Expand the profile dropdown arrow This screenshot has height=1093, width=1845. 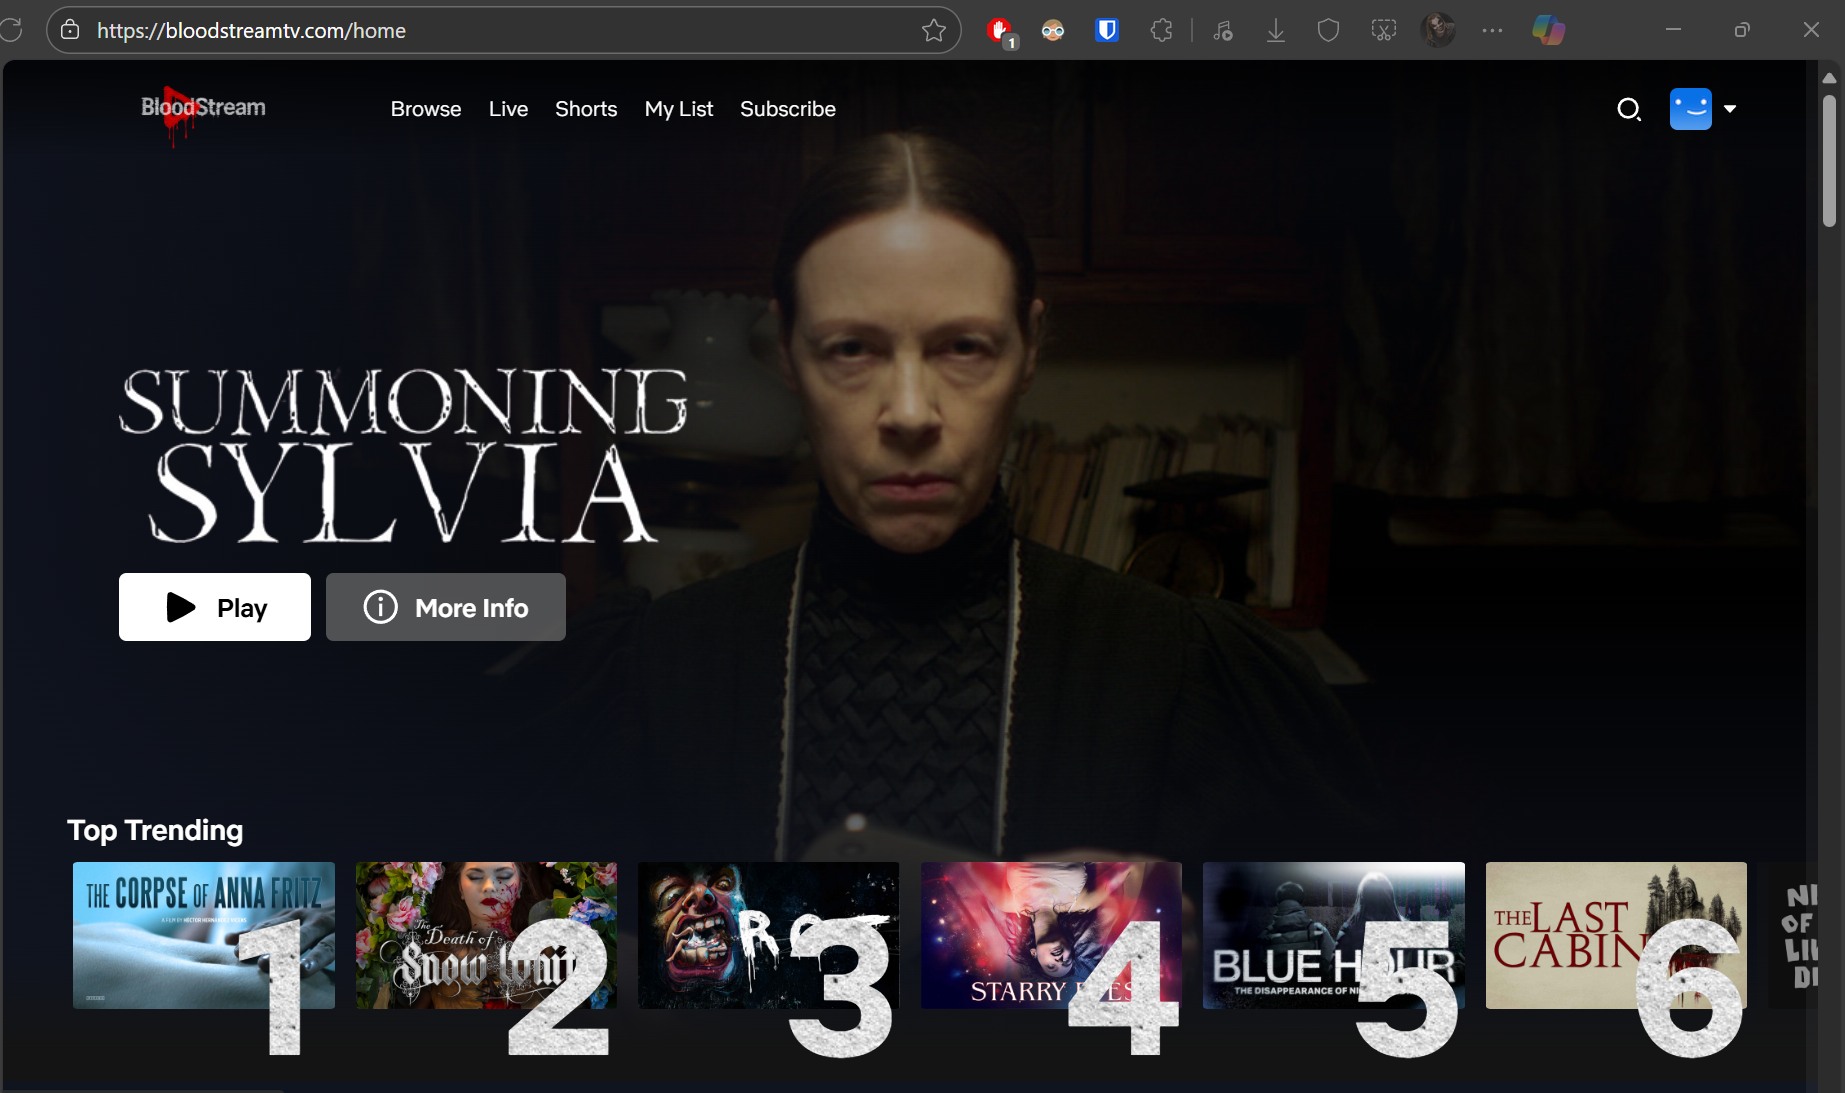1730,109
